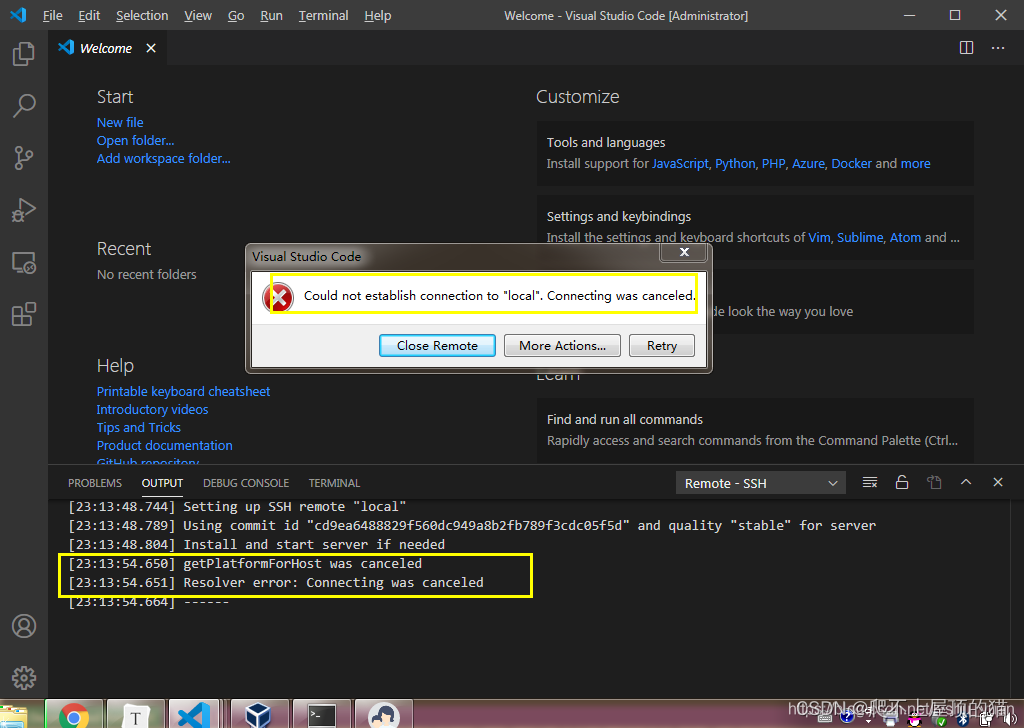This screenshot has height=728, width=1024.
Task: Click the Close Remote button
Action: click(437, 345)
